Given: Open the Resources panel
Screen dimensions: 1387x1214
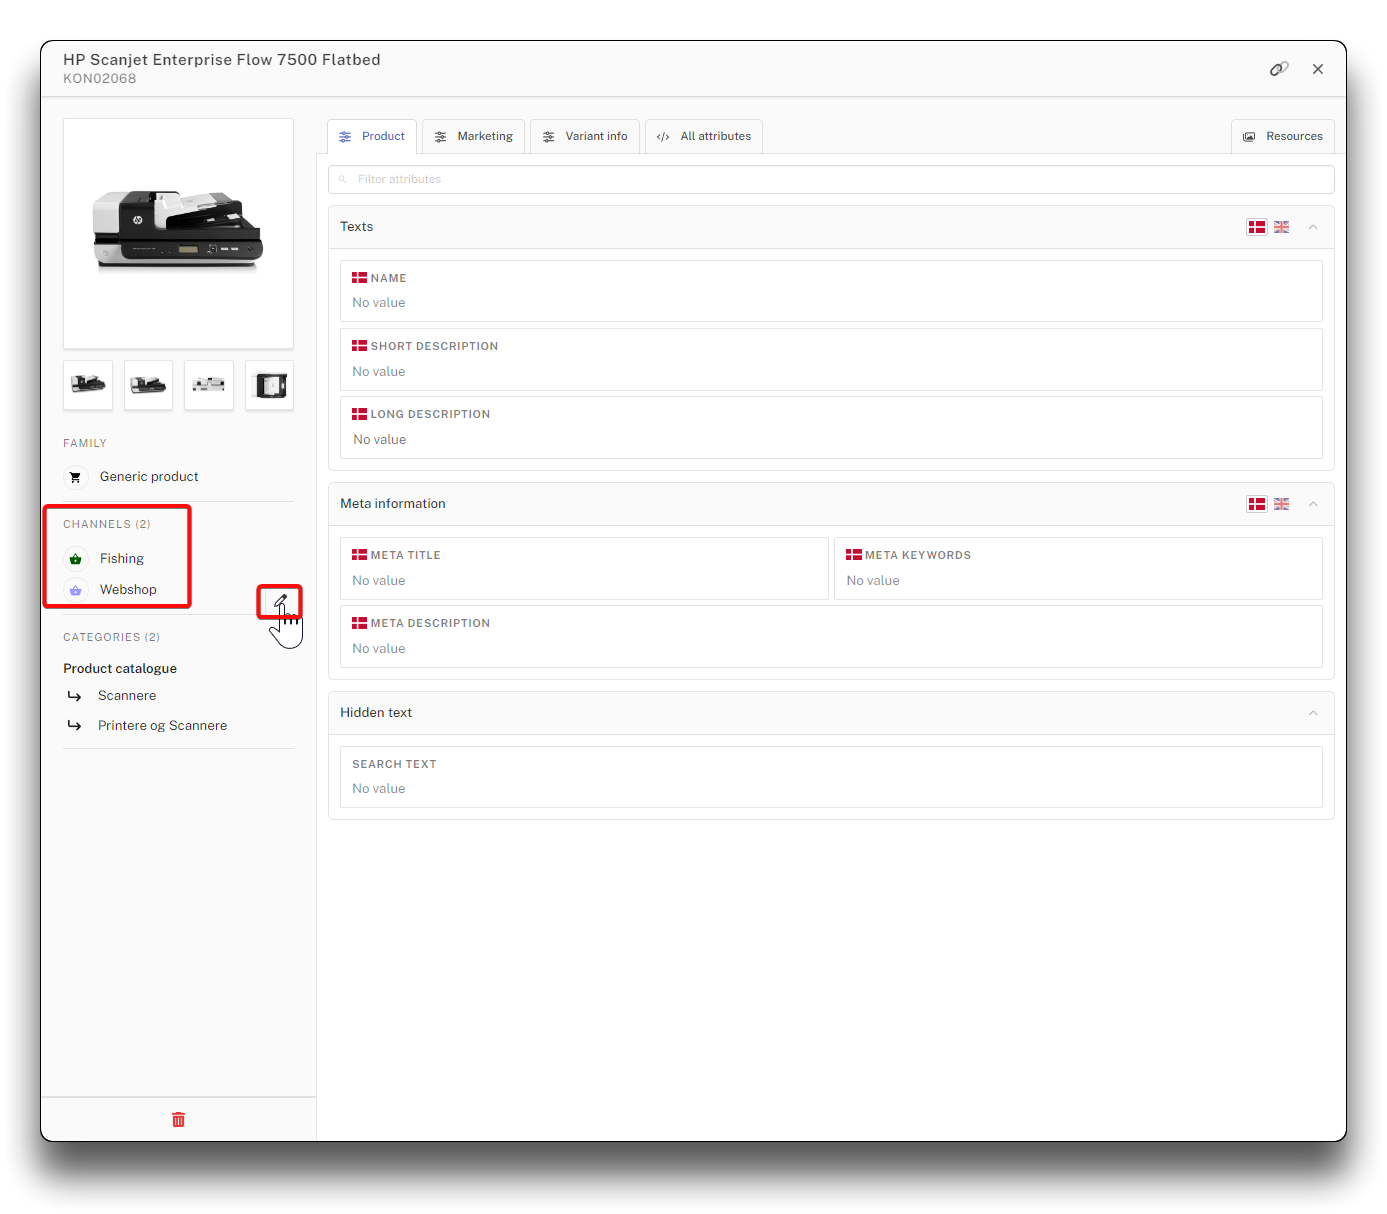Looking at the screenshot, I should point(1282,137).
